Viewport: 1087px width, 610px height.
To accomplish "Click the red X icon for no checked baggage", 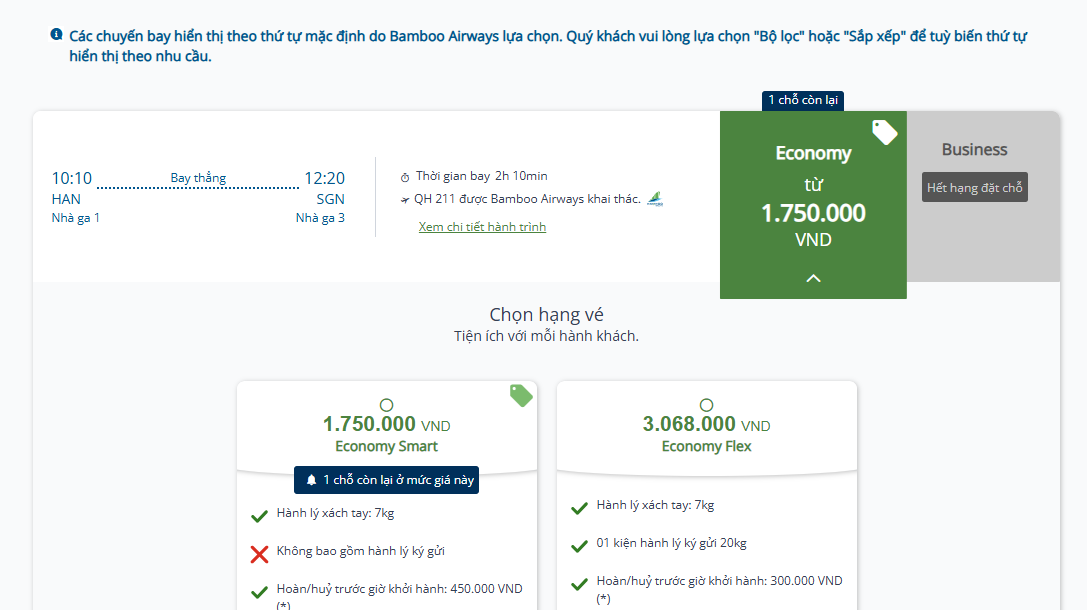I will coord(259,554).
